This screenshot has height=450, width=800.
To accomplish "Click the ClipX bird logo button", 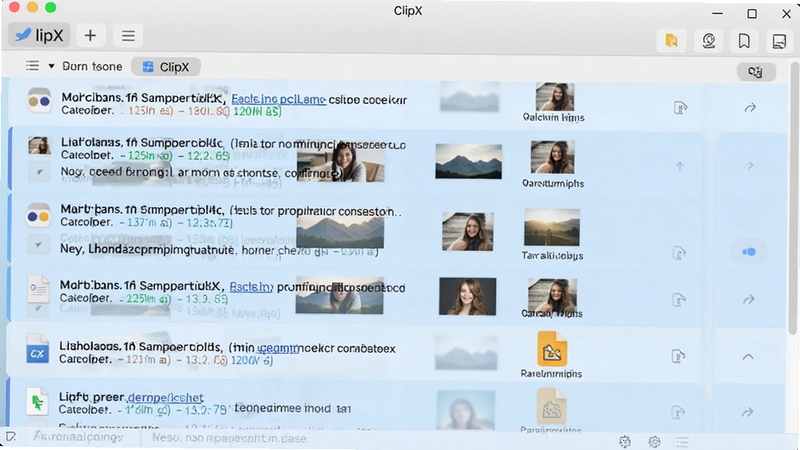I will (x=39, y=35).
